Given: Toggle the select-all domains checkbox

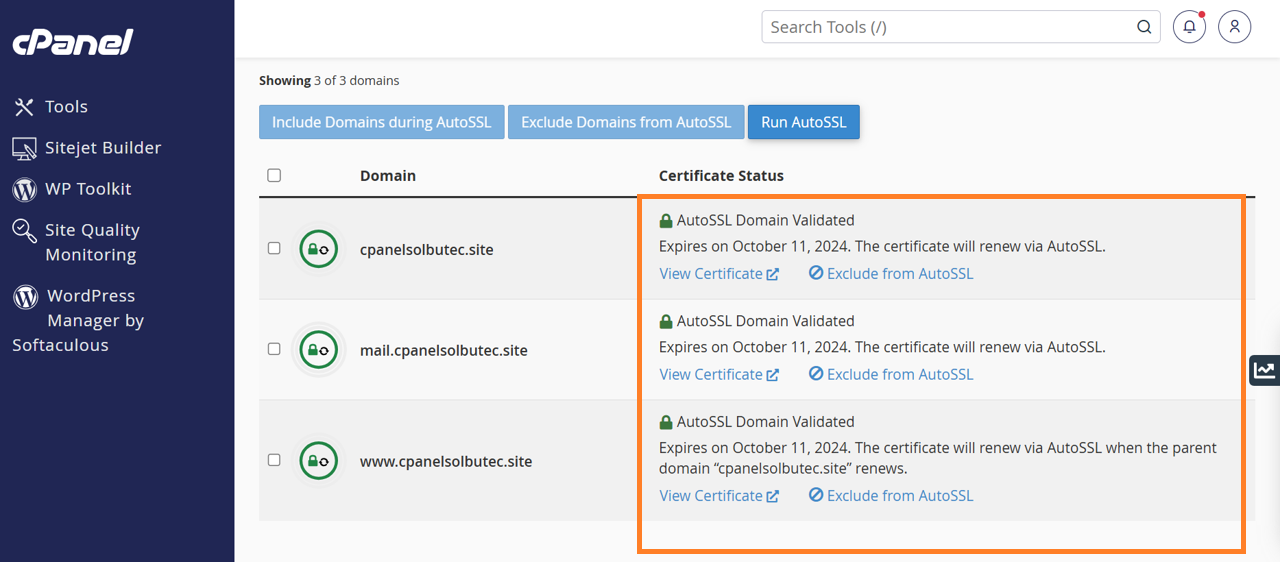Looking at the screenshot, I should coord(274,175).
